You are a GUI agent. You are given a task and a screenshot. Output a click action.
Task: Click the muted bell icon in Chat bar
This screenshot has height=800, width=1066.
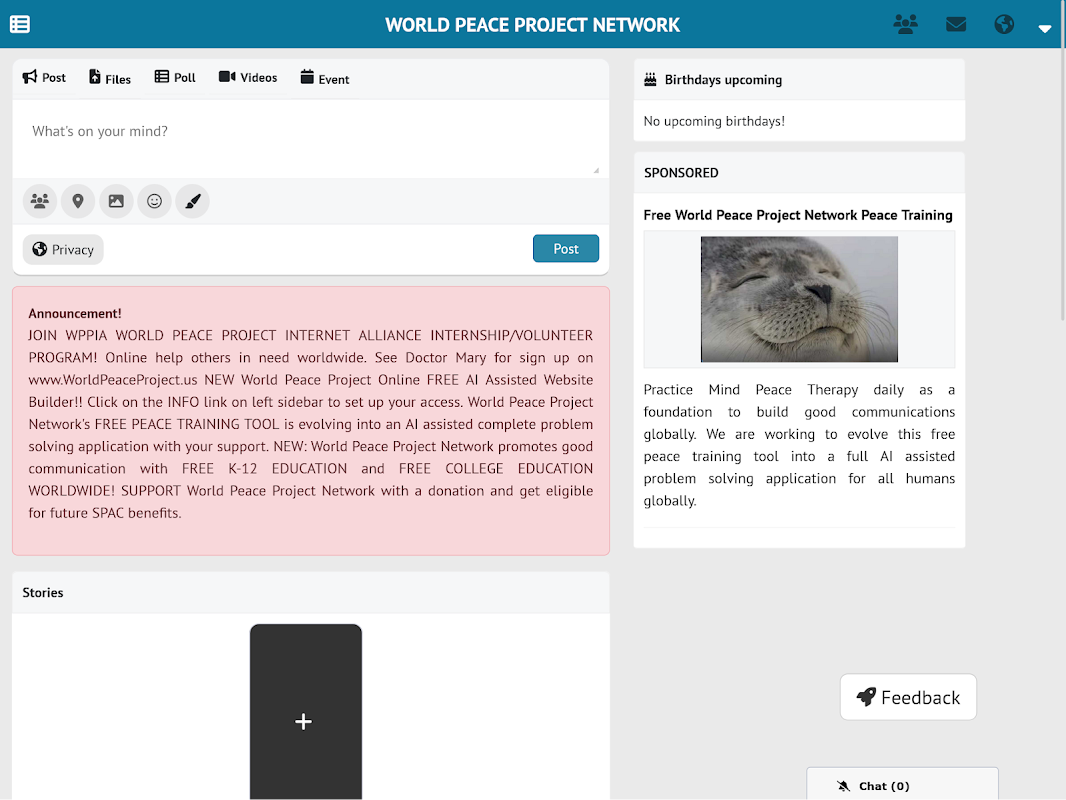coord(844,786)
